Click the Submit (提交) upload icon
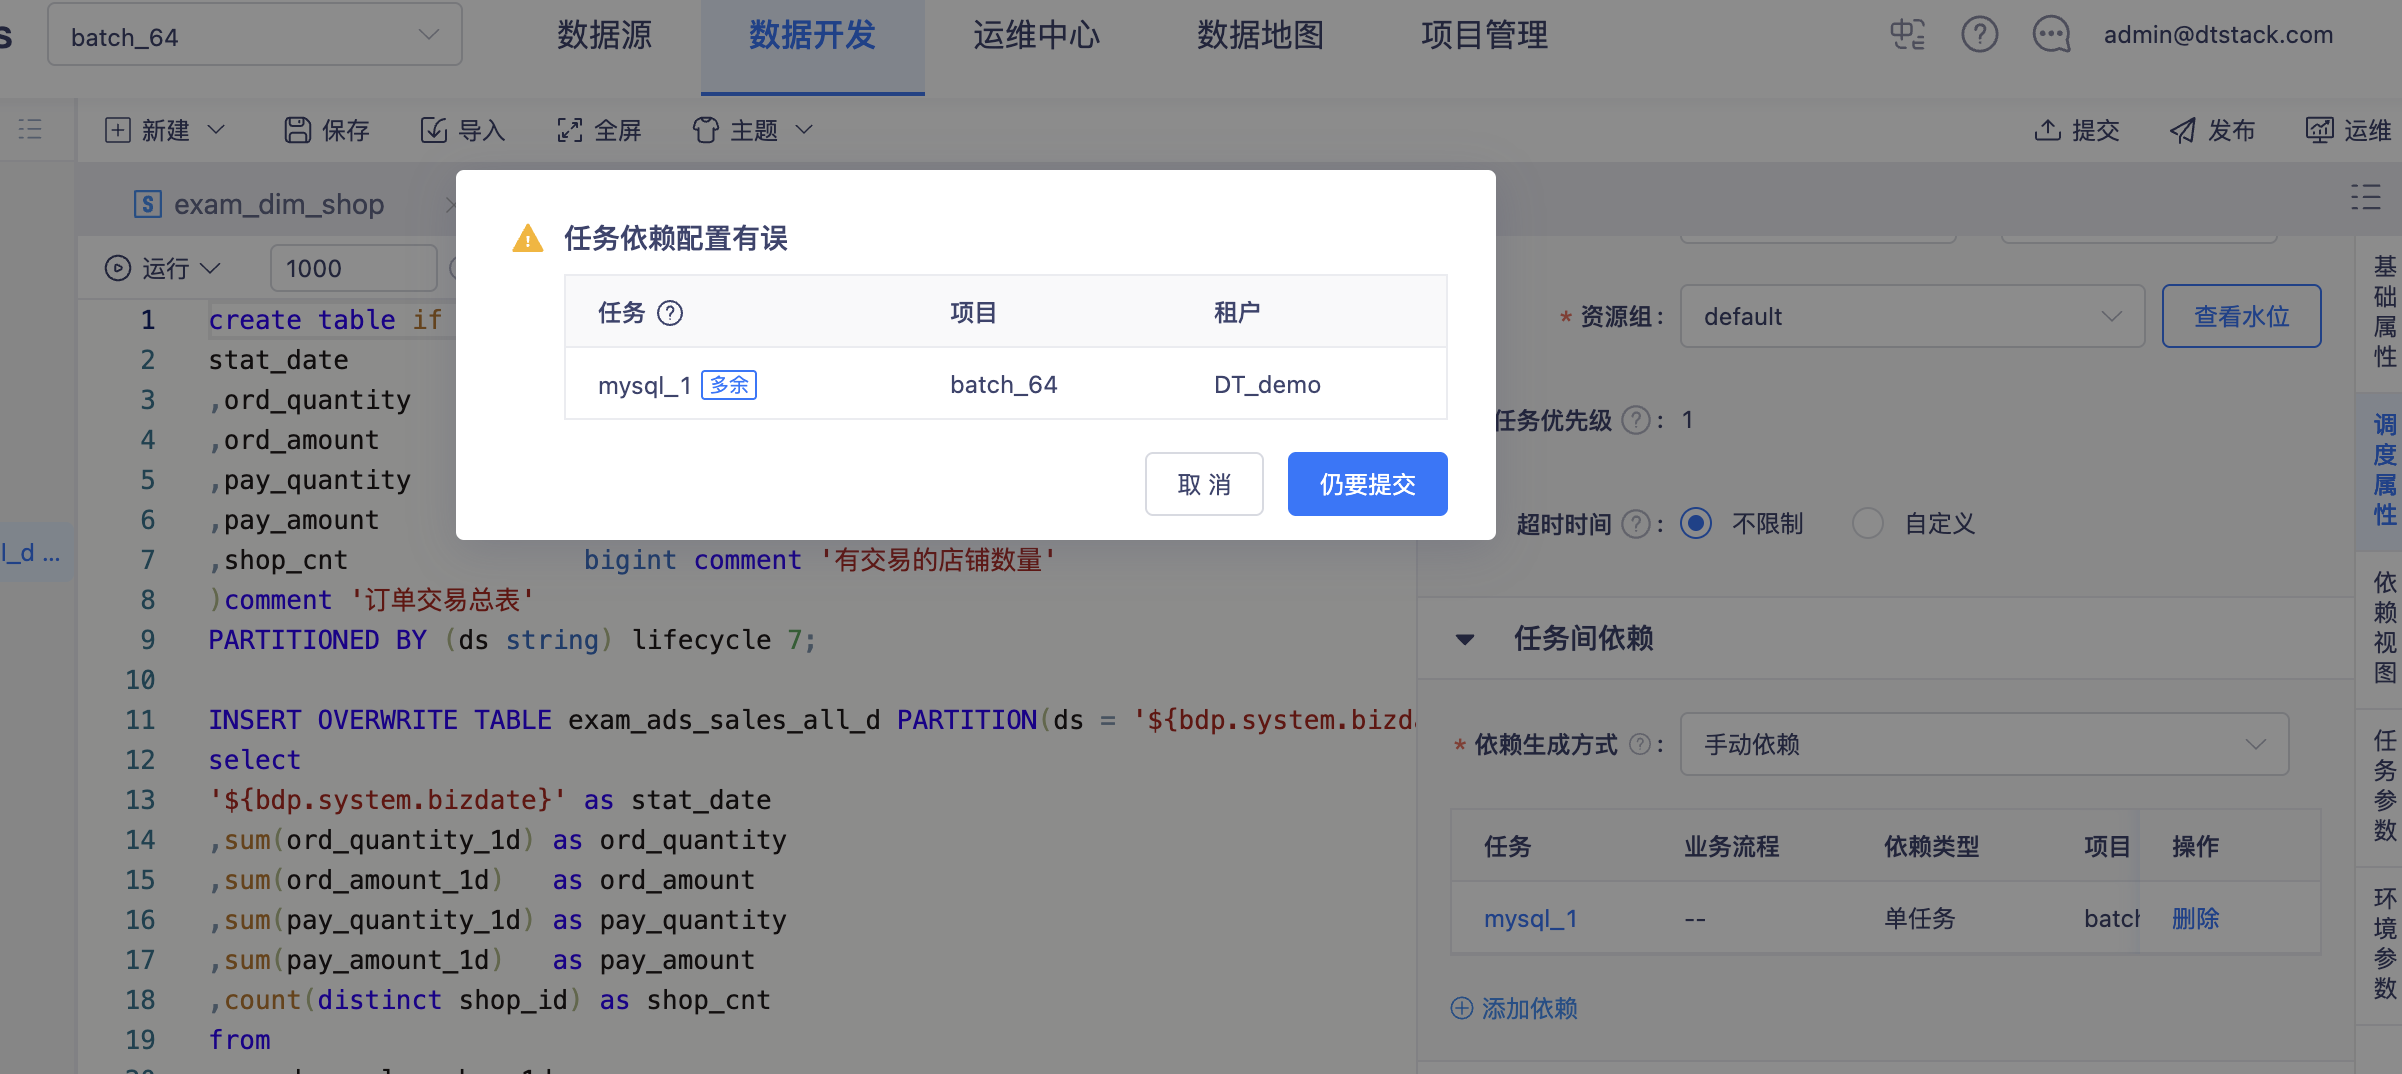The width and height of the screenshot is (2402, 1074). pos(2047,130)
